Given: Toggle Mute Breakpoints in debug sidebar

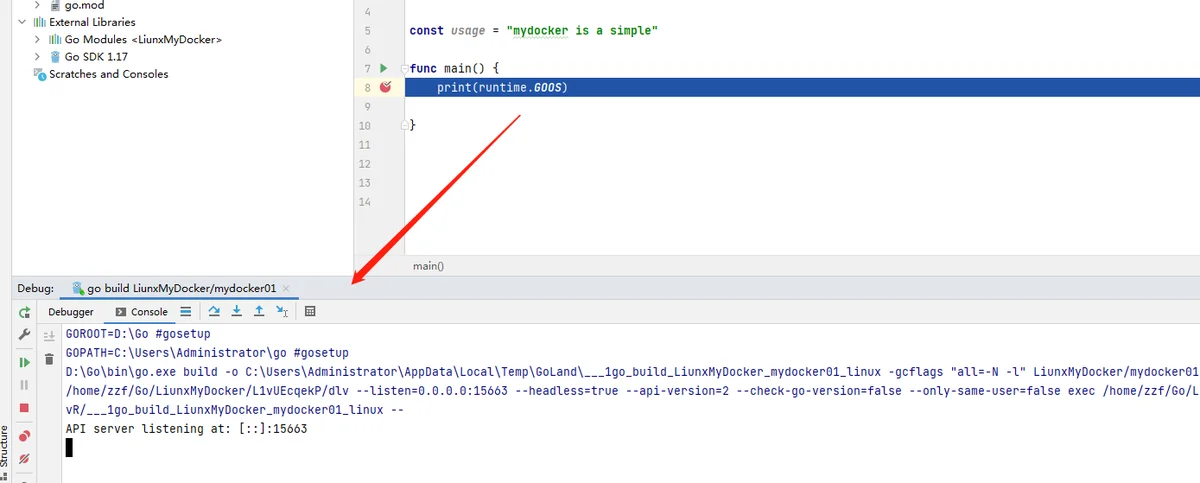Looking at the screenshot, I should pos(24,459).
